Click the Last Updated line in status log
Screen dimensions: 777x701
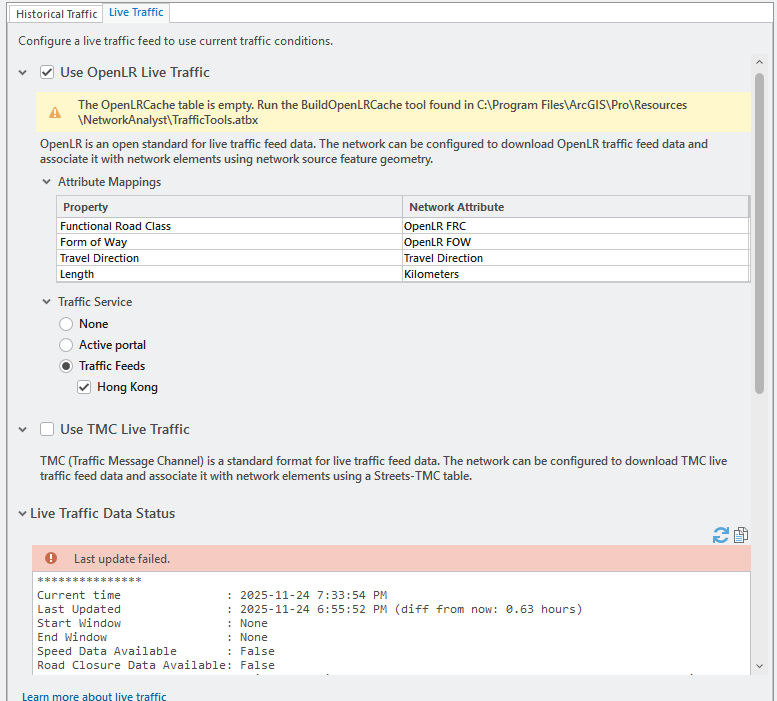pyautogui.click(x=310, y=609)
